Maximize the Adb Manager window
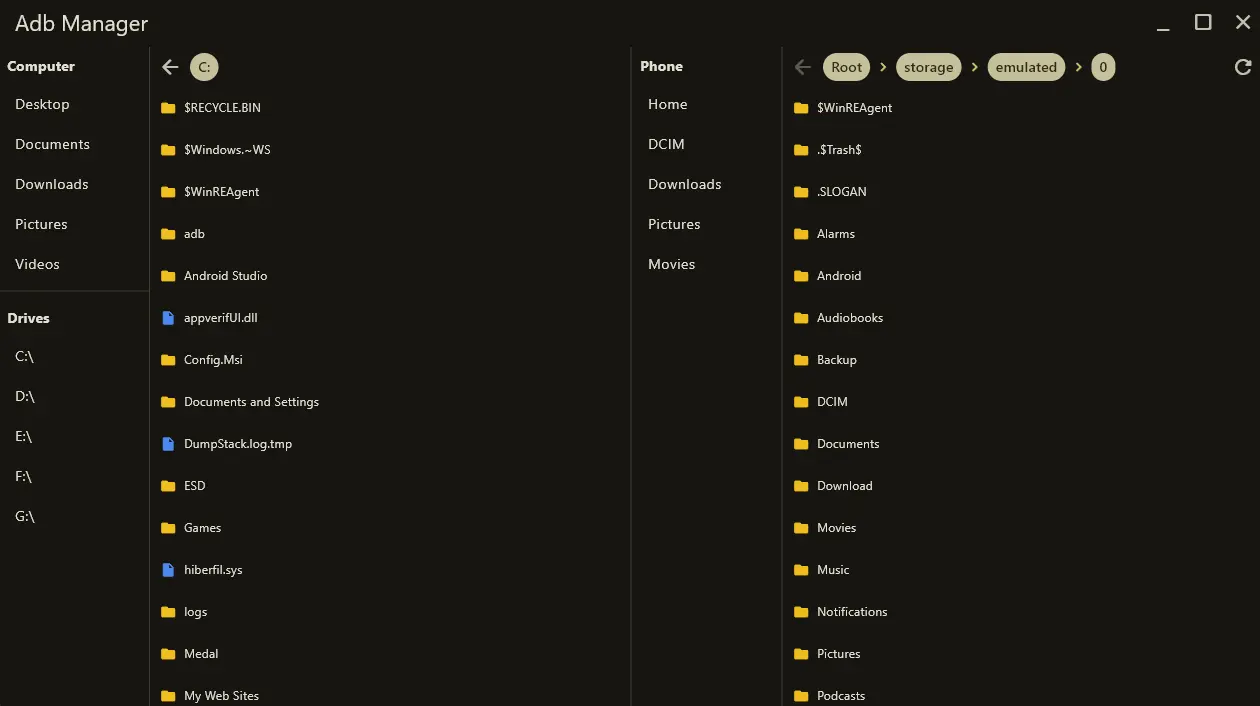This screenshot has height=706, width=1260. (x=1203, y=22)
